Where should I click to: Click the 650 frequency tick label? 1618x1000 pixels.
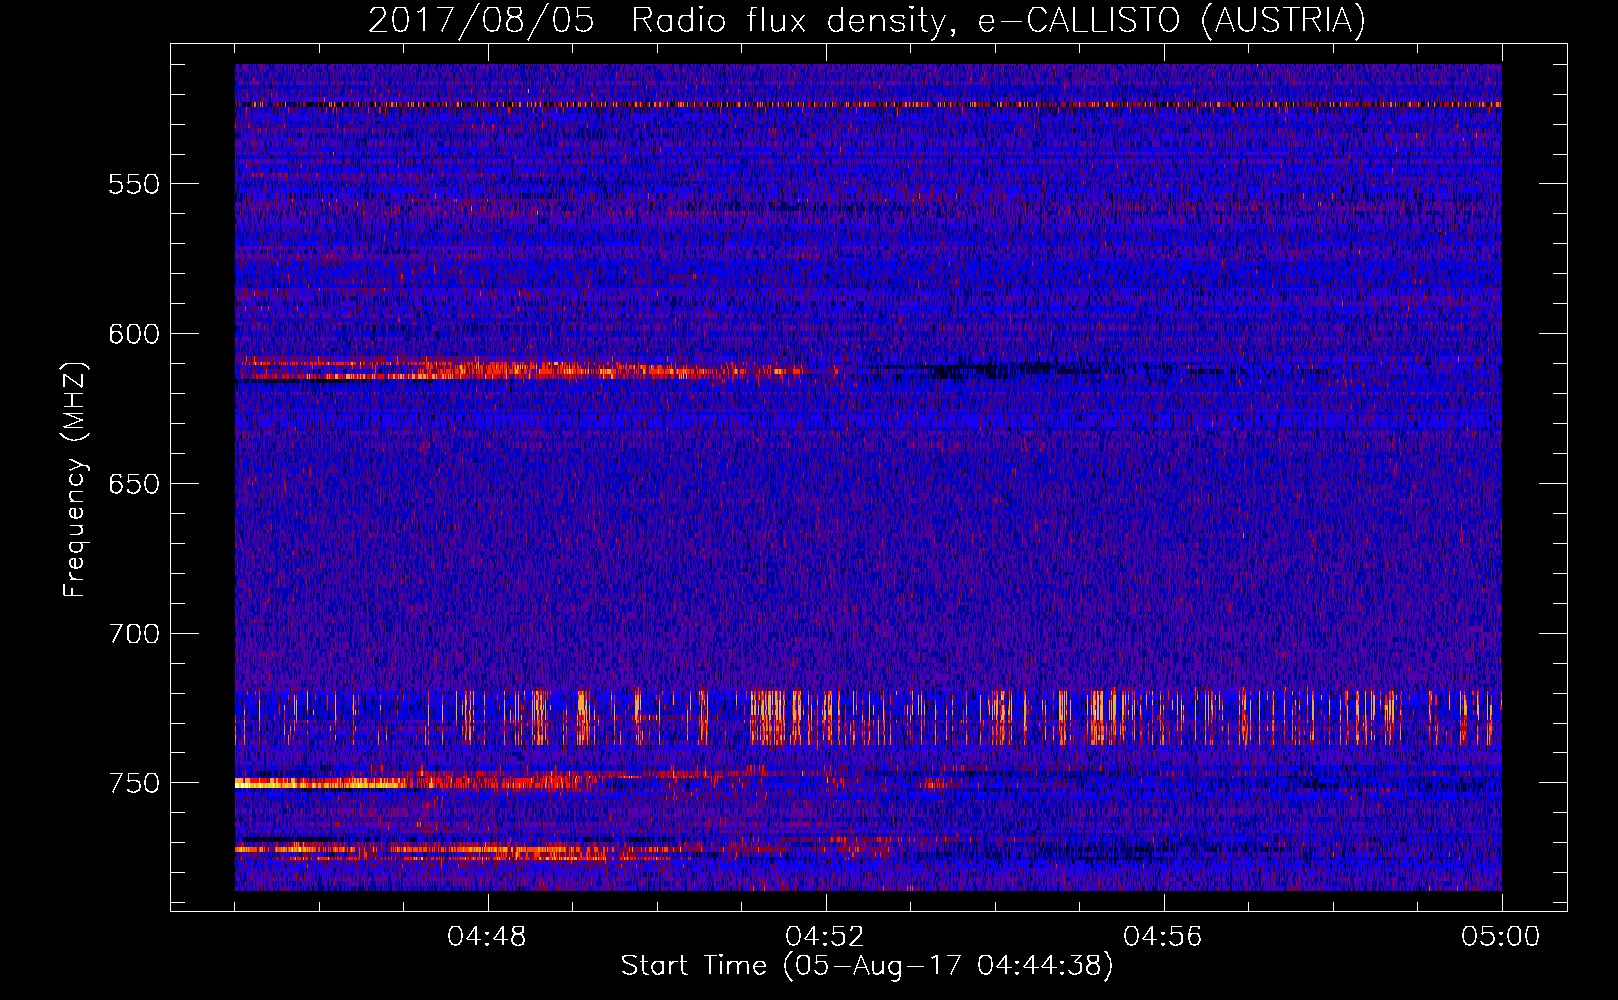tap(134, 484)
